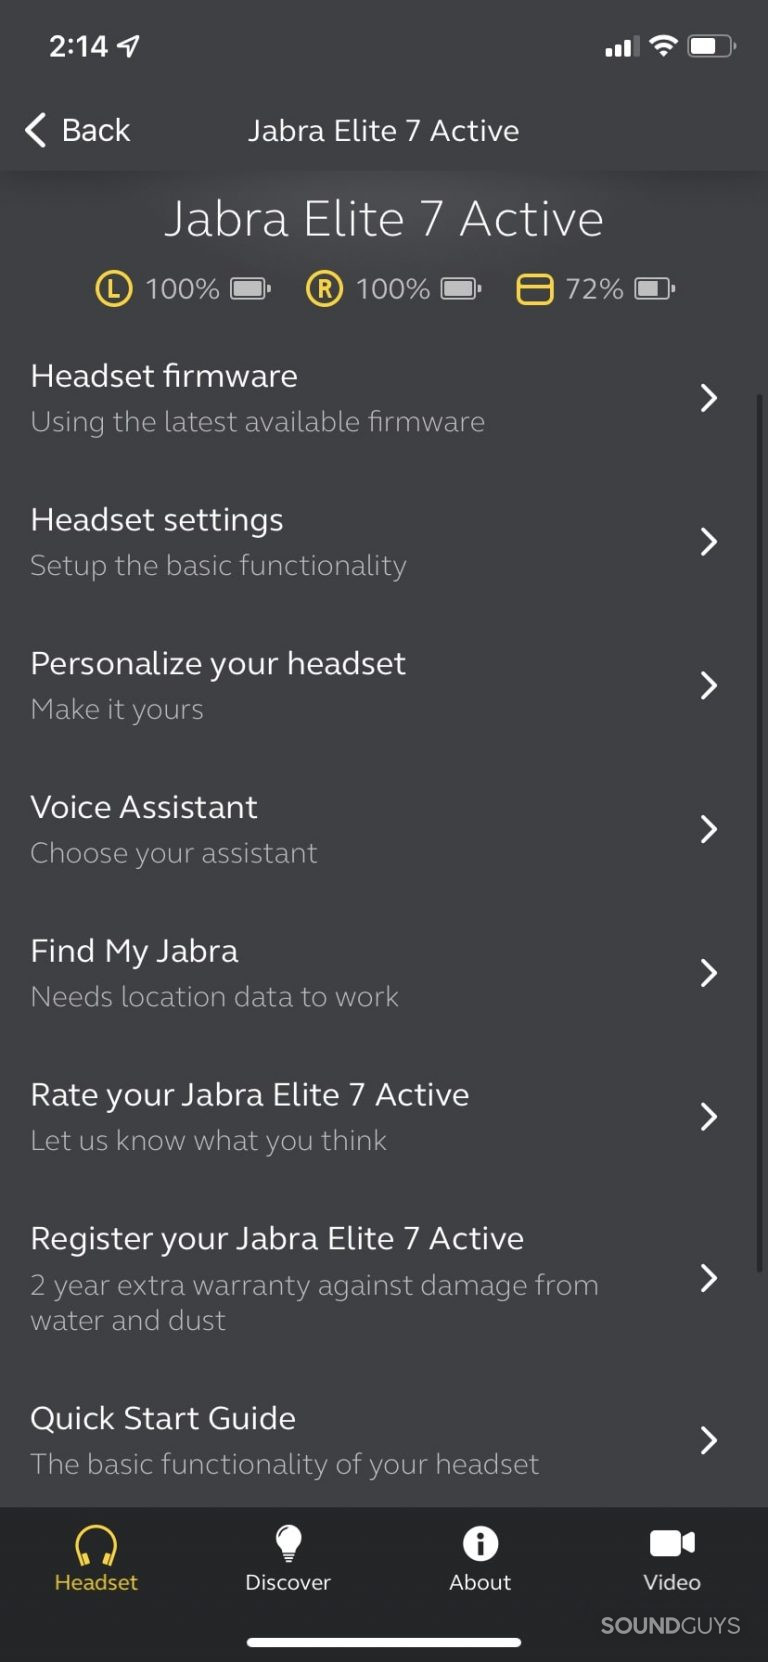
Task: Tap the left earbud battery icon
Action: 250,289
